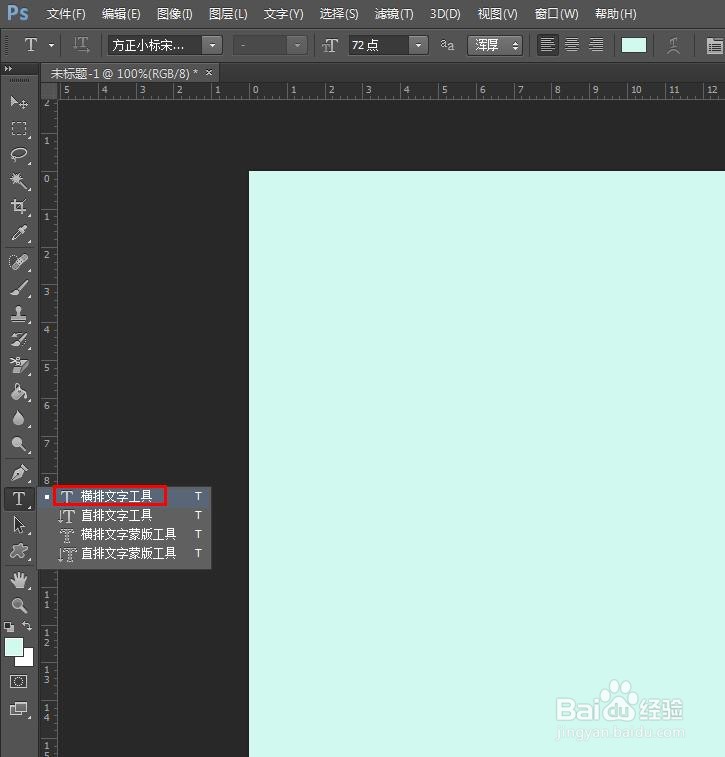This screenshot has height=757, width=725.
Task: Open the 图层(L) menu
Action: pyautogui.click(x=228, y=14)
